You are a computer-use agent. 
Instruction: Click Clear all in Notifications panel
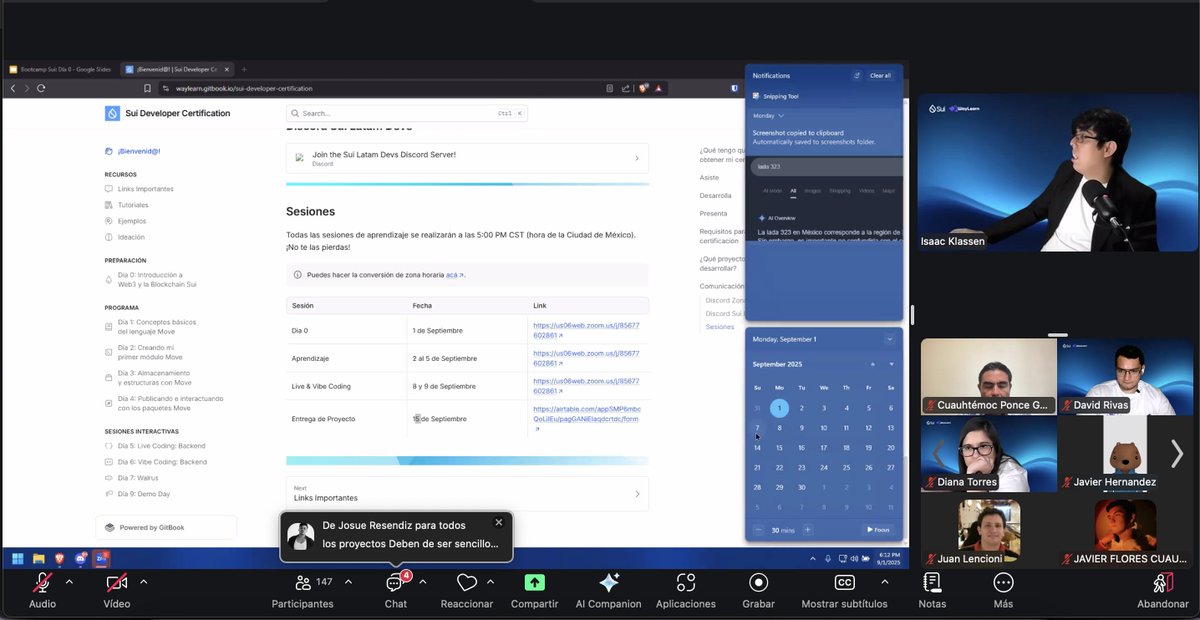[x=880, y=76]
